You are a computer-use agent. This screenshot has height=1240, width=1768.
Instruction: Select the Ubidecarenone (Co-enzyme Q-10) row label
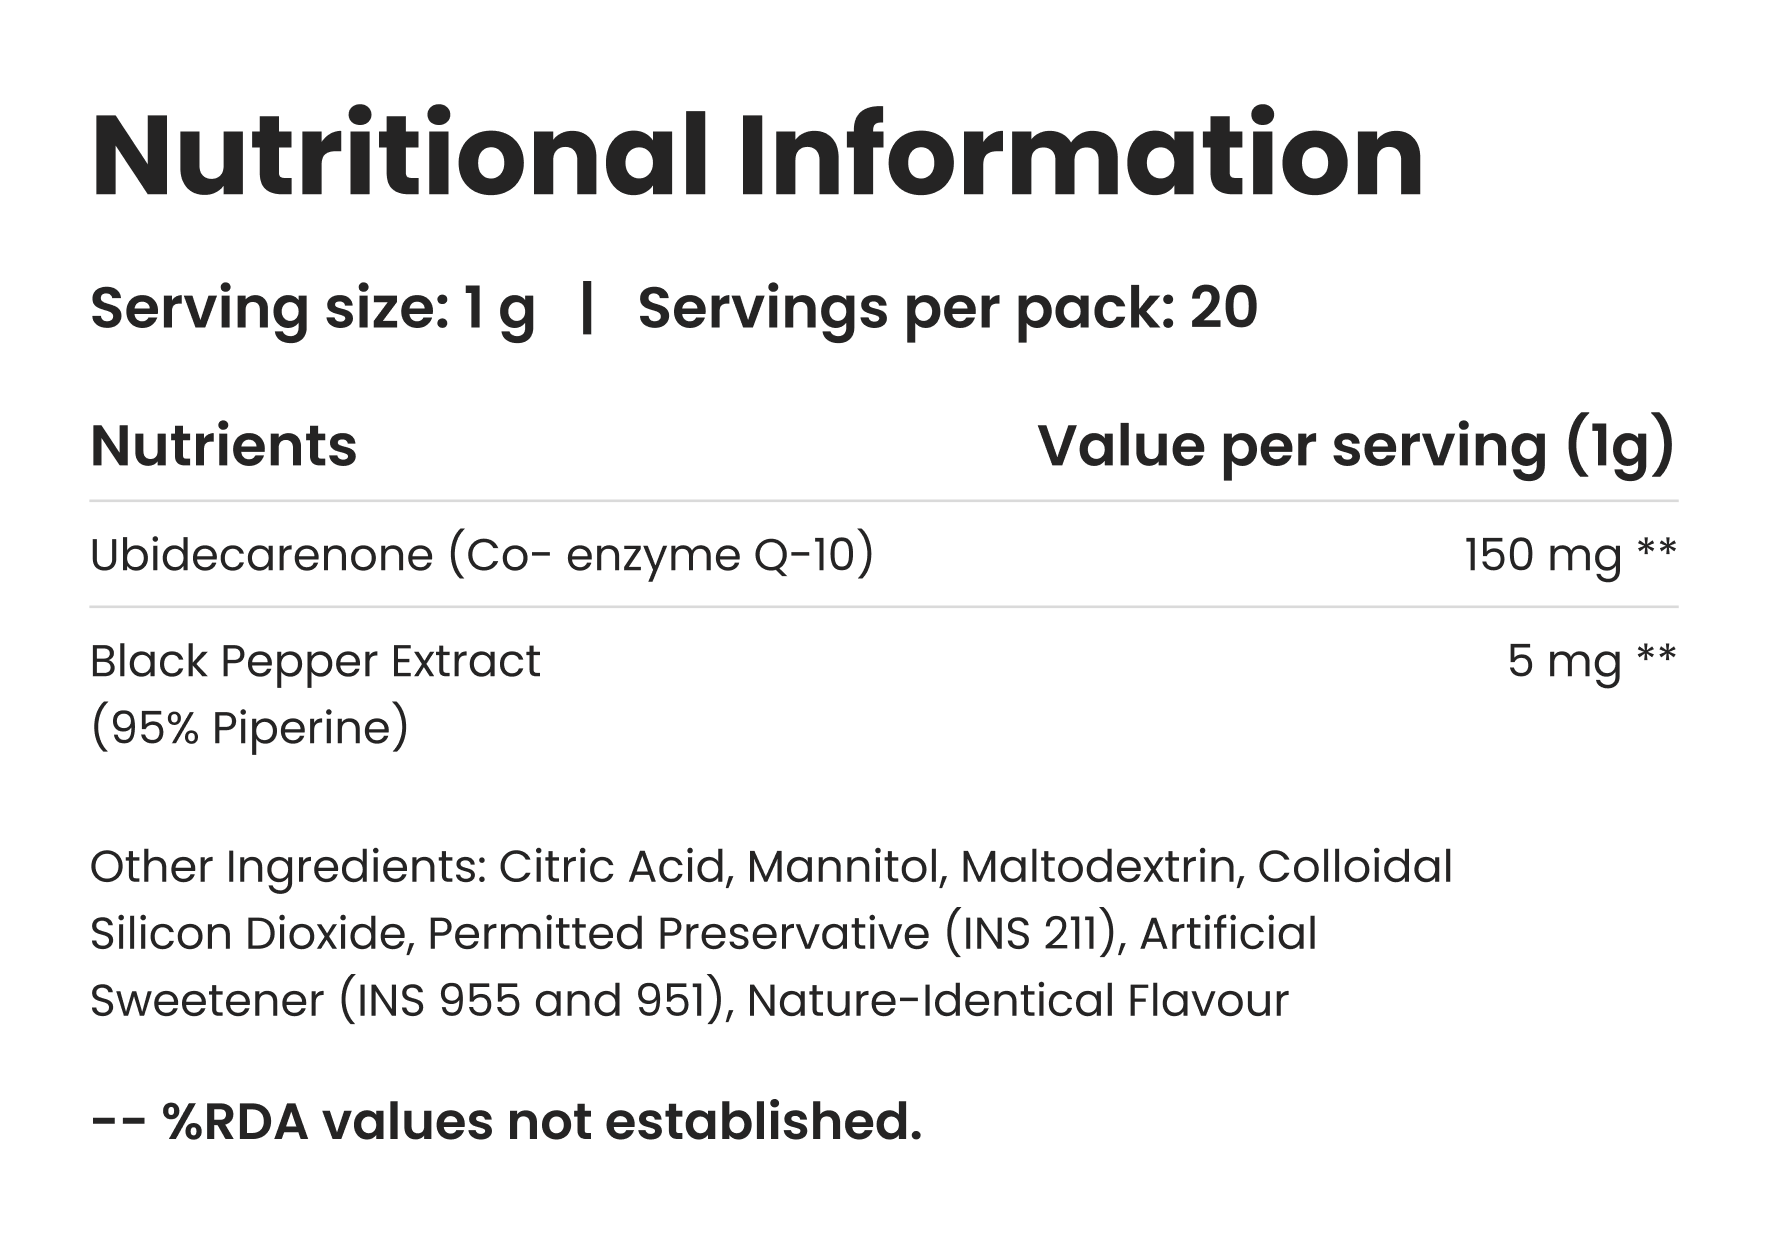[x=481, y=555]
